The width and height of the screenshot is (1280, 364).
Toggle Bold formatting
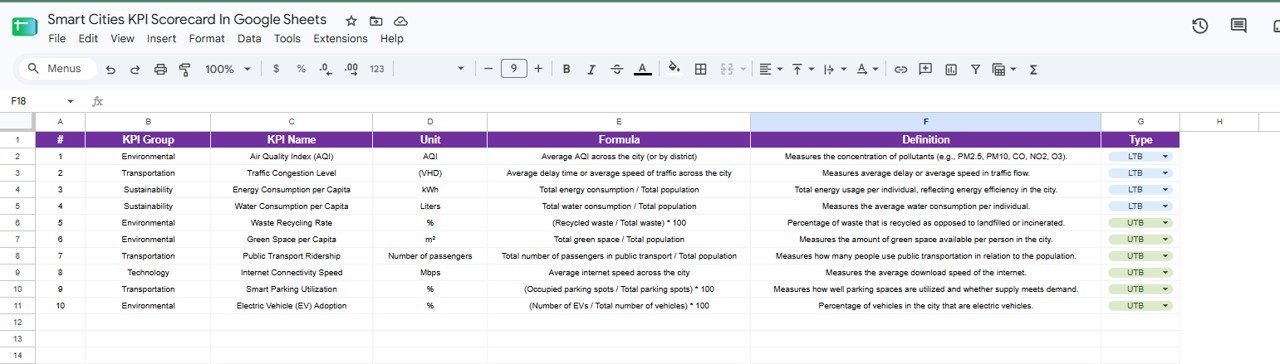pos(566,69)
